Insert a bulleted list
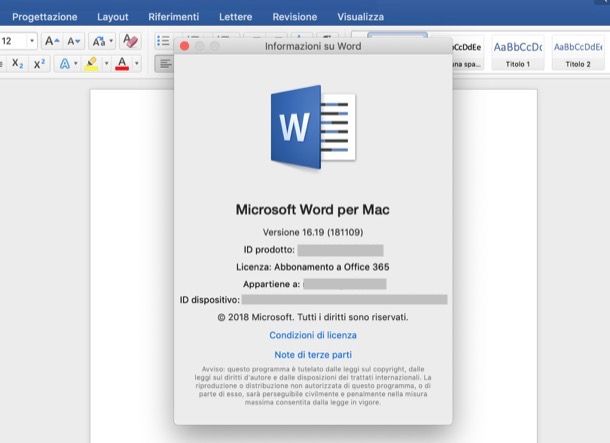This screenshot has width=610, height=443. pyautogui.click(x=163, y=40)
